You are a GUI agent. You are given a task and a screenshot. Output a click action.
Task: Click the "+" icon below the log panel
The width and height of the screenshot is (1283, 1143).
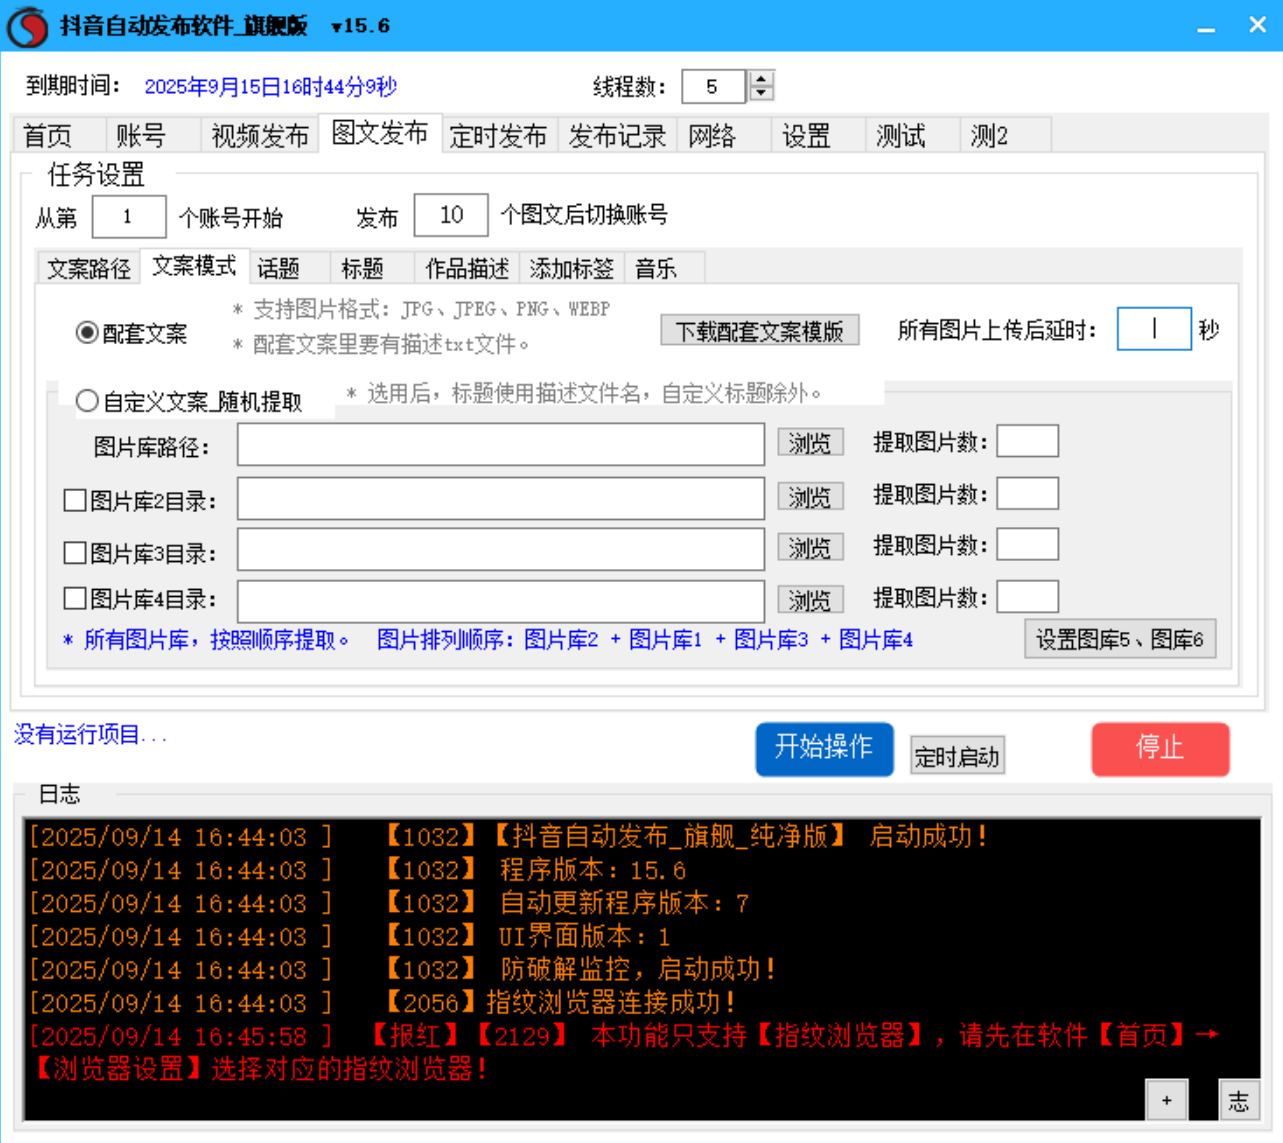[x=1166, y=1100]
